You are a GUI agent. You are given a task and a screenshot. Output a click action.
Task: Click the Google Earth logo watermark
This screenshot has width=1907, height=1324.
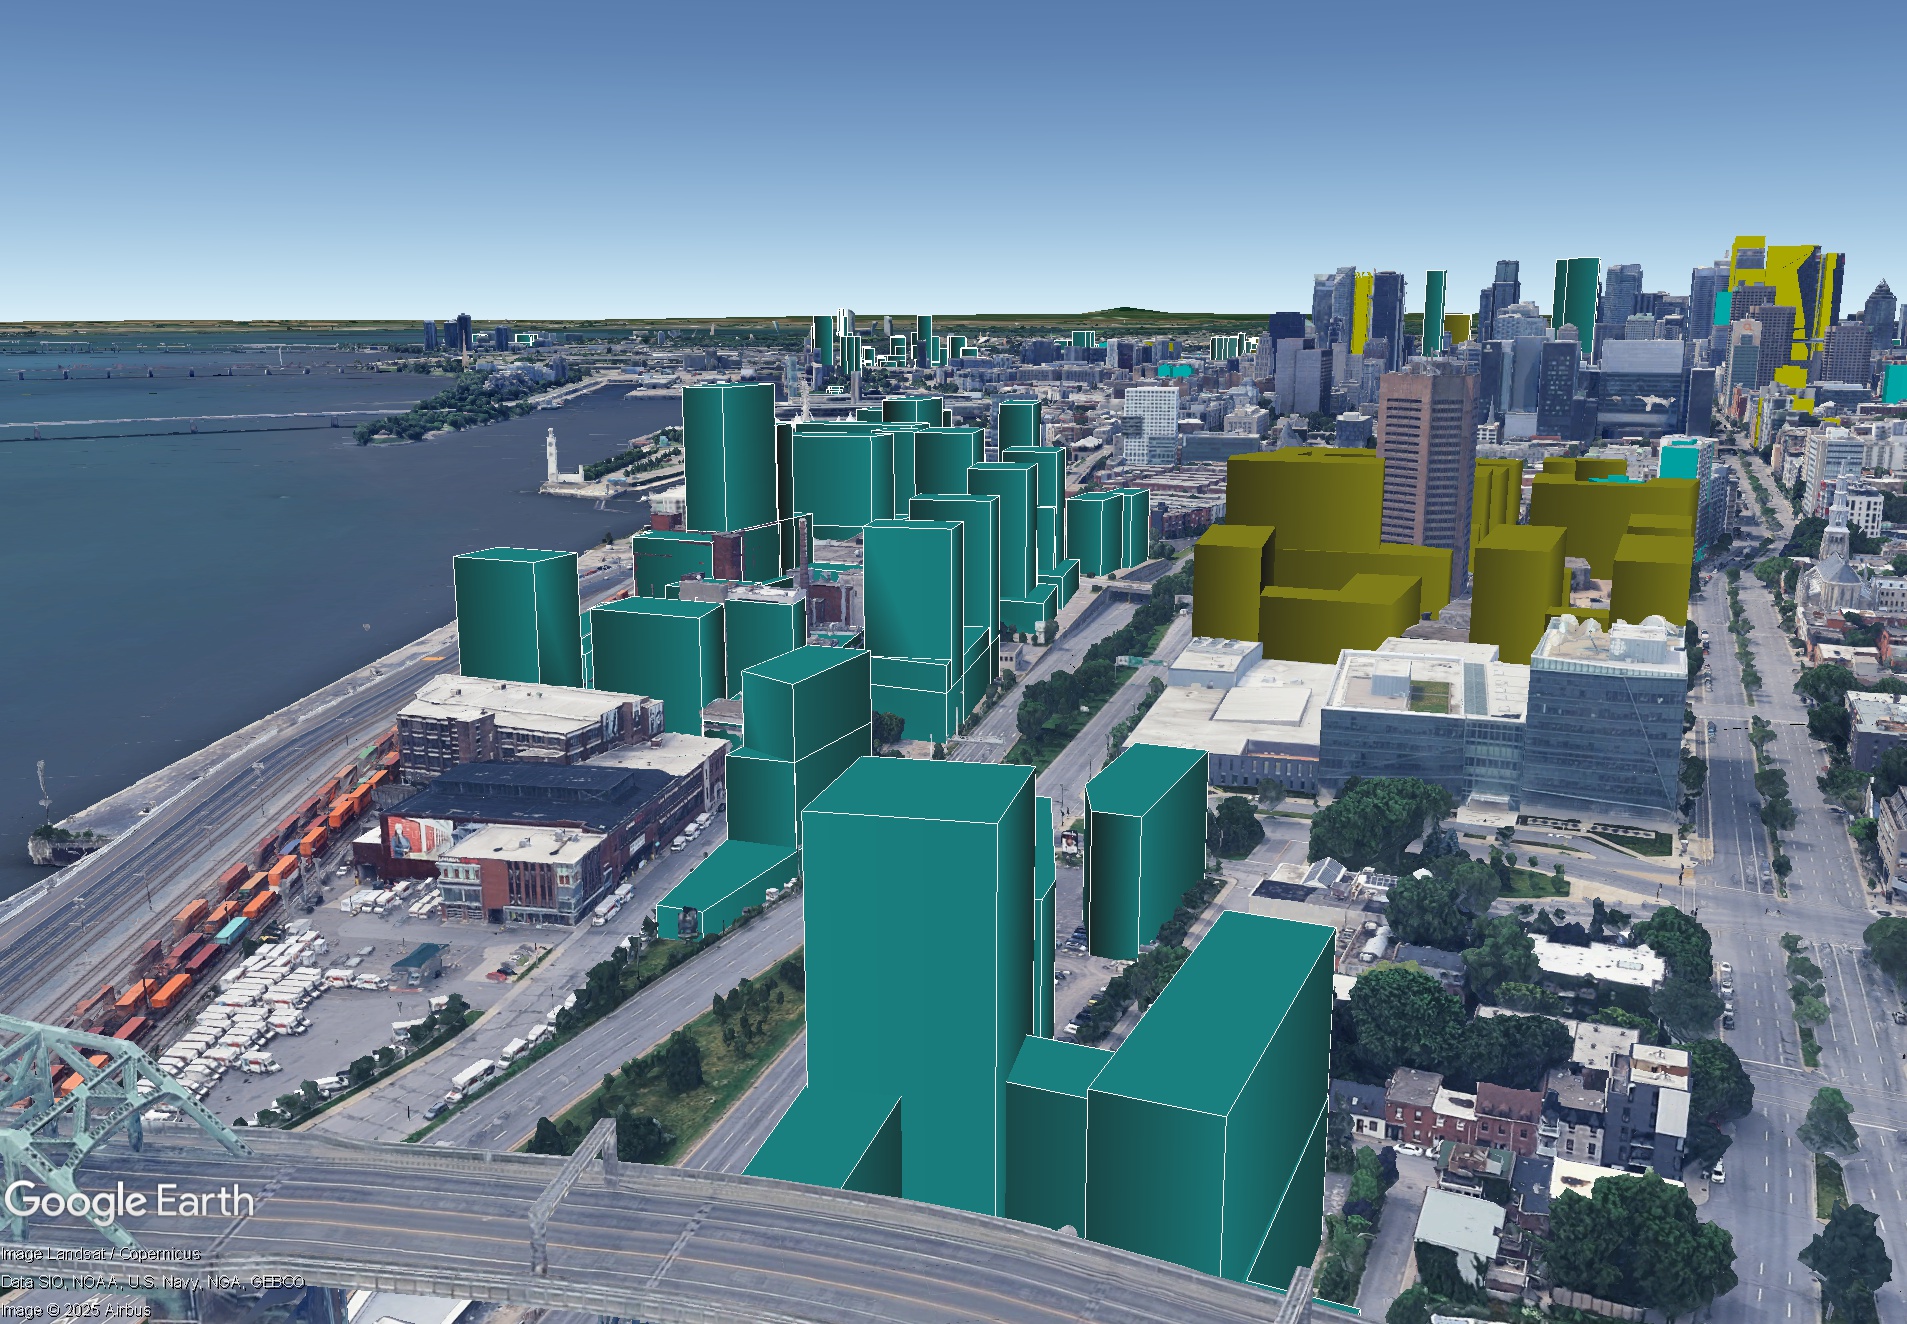tap(128, 1201)
